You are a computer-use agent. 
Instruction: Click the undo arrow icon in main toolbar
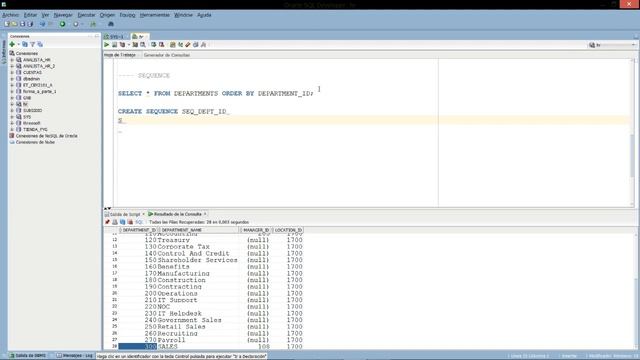click(x=42, y=24)
